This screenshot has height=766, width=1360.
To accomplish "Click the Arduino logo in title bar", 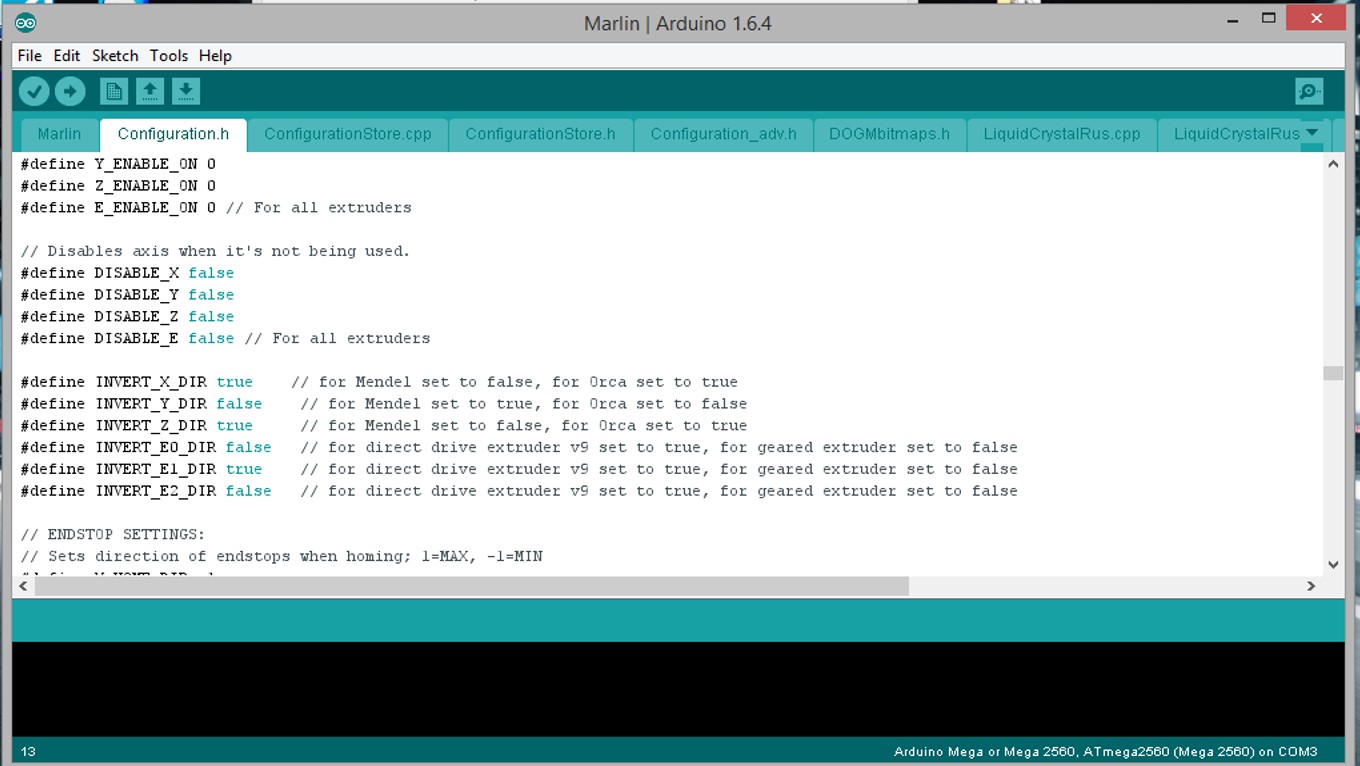I will 26,23.
